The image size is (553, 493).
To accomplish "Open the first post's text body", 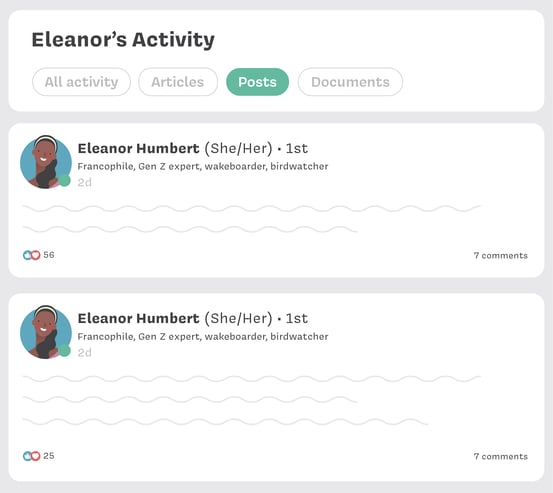I will (x=251, y=219).
